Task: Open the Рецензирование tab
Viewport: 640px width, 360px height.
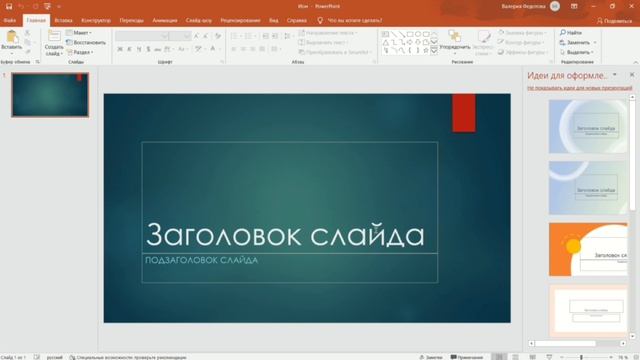Action: click(240, 20)
